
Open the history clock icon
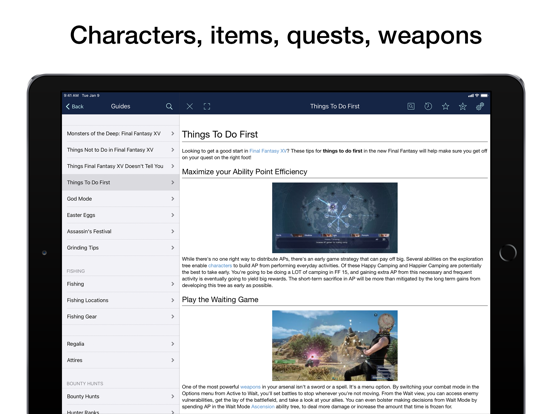pos(428,106)
